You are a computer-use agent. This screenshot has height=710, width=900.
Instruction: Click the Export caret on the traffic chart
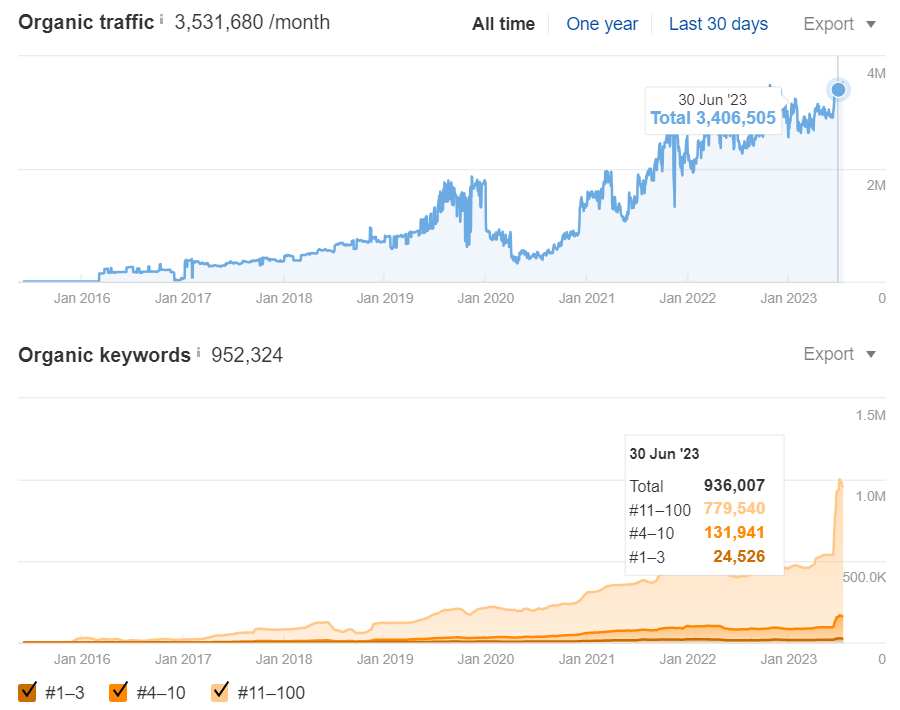pos(871,24)
